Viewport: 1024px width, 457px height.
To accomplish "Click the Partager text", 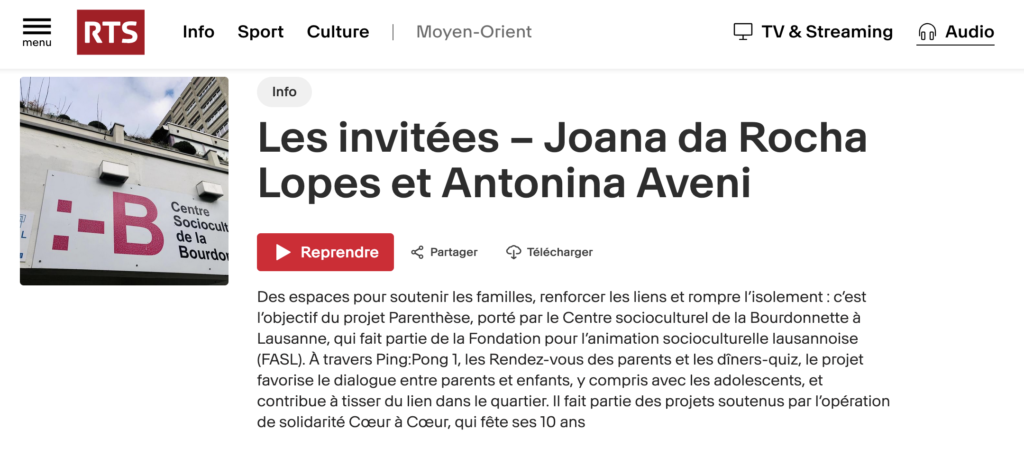I will (x=454, y=252).
